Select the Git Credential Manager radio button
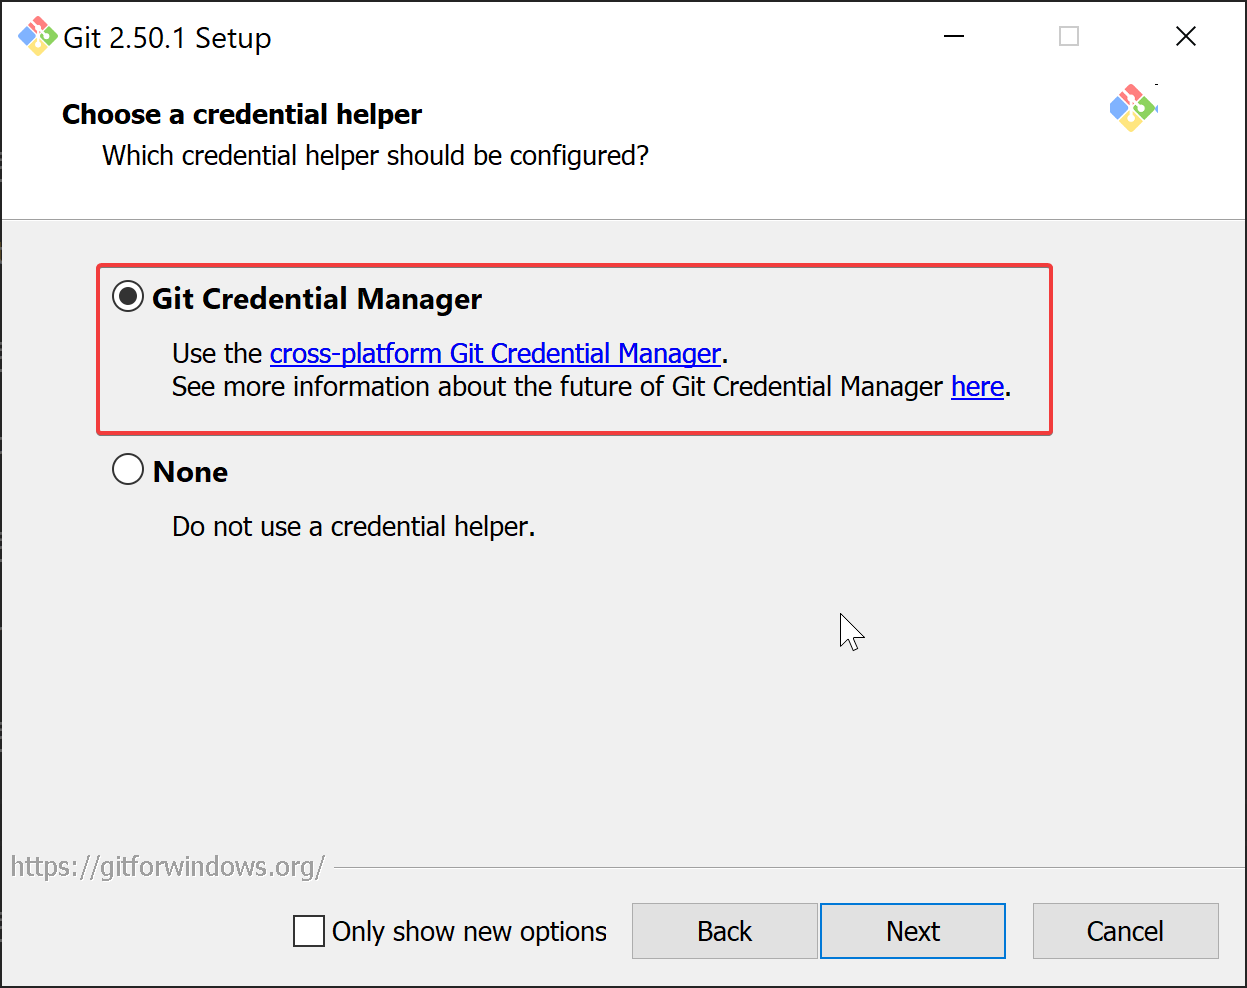This screenshot has width=1247, height=988. click(128, 297)
